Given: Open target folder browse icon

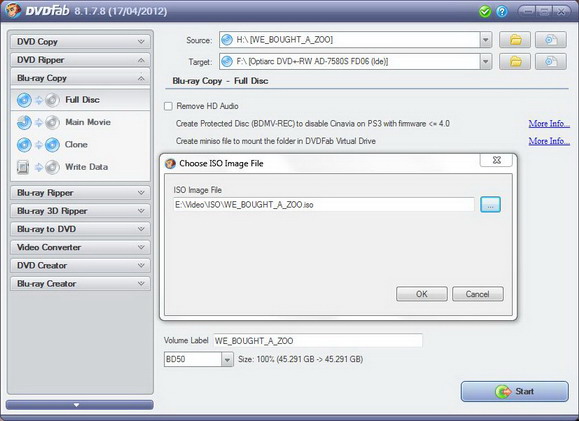Looking at the screenshot, I should point(515,62).
